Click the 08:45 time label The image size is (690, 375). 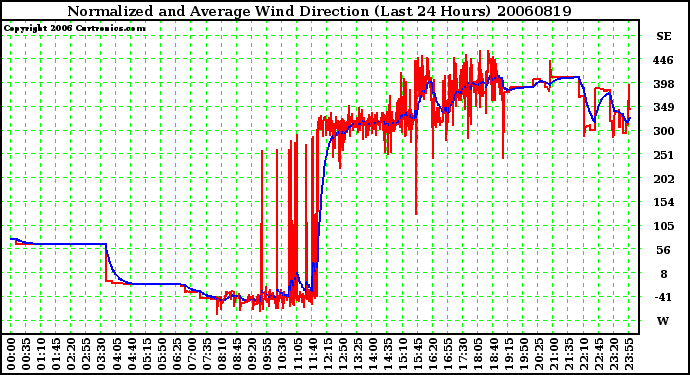coord(237,354)
